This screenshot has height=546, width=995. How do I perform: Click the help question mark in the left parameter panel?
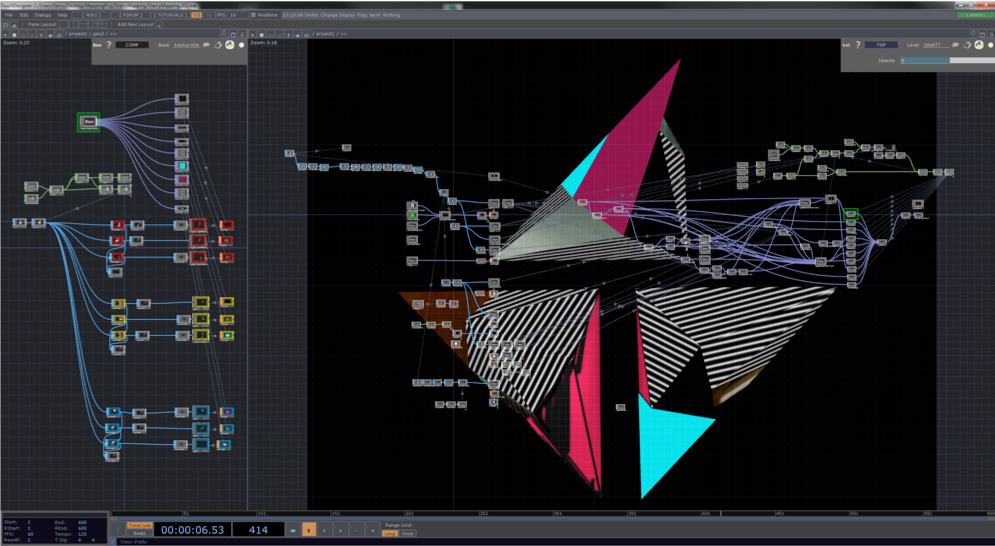click(108, 45)
